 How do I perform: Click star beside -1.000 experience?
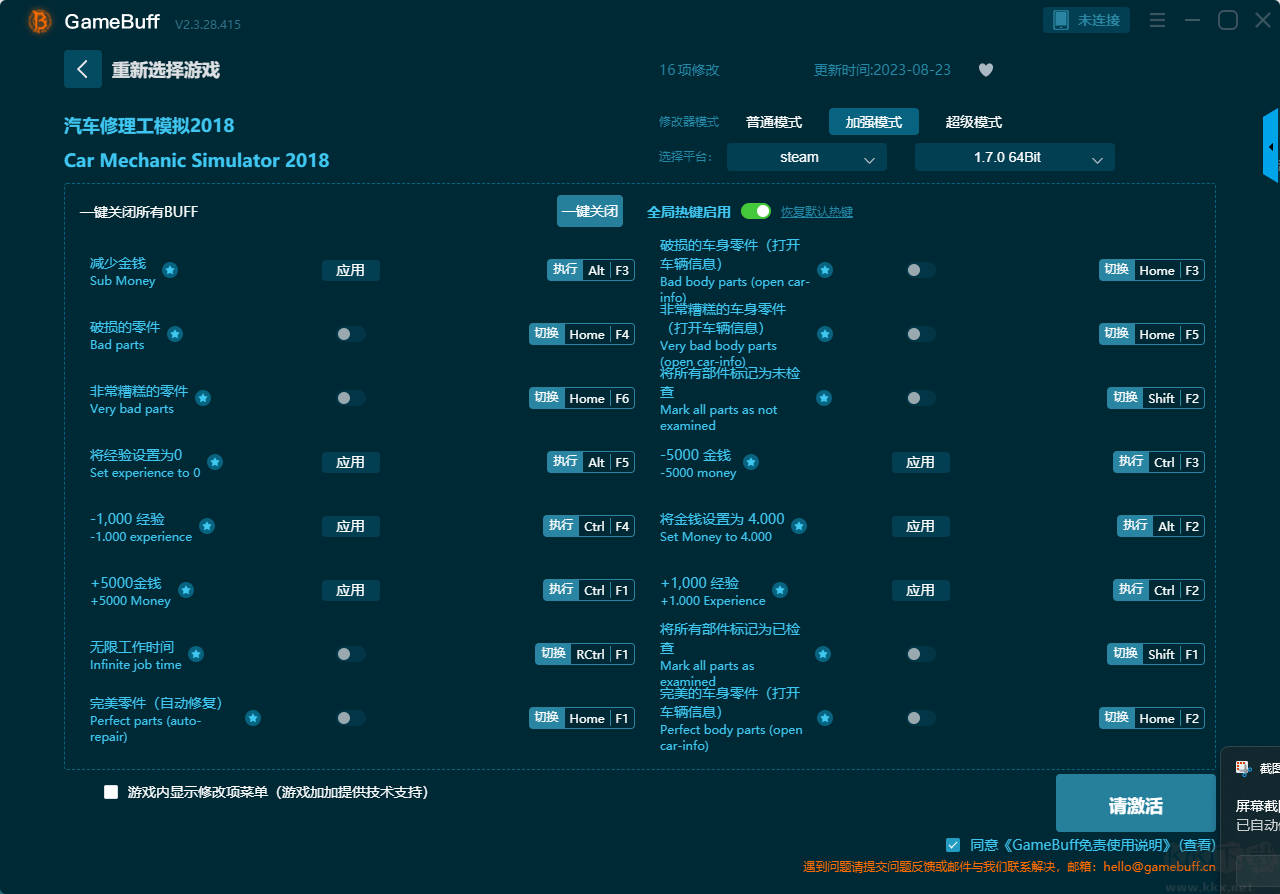point(207,526)
